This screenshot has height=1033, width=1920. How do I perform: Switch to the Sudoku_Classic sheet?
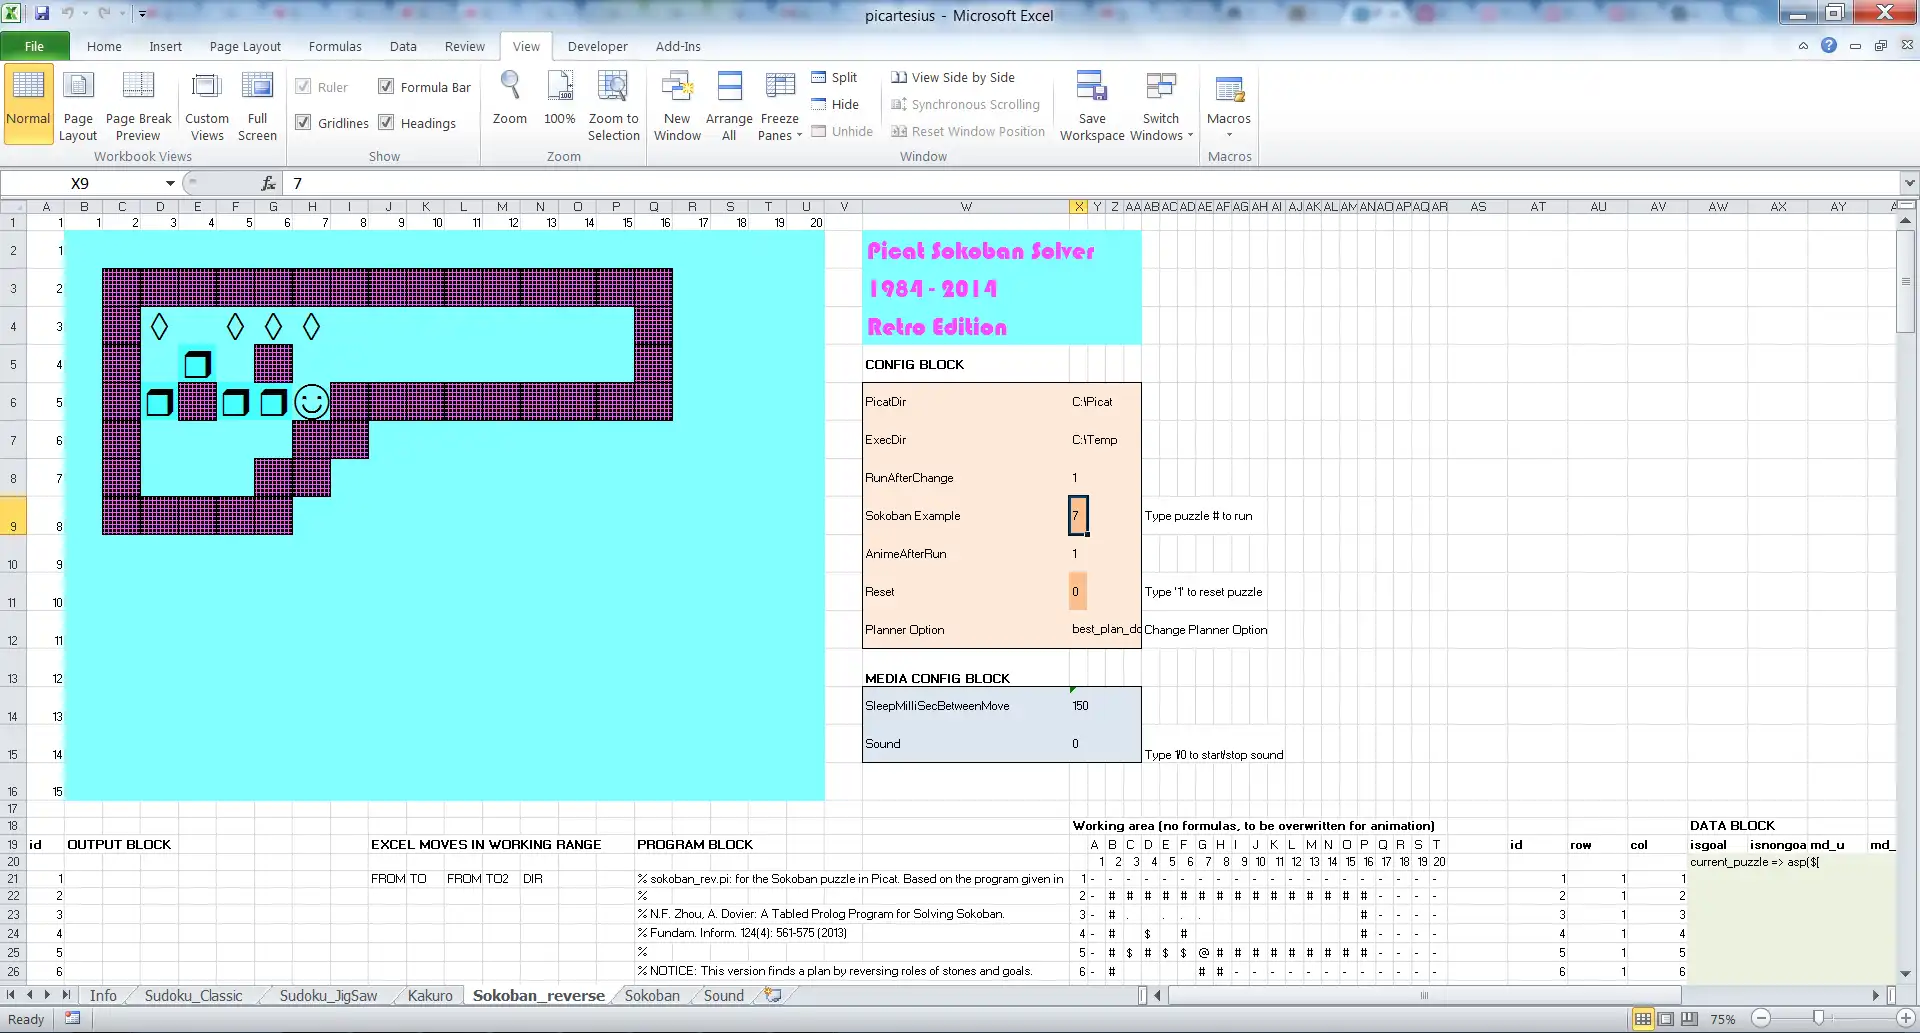point(193,995)
